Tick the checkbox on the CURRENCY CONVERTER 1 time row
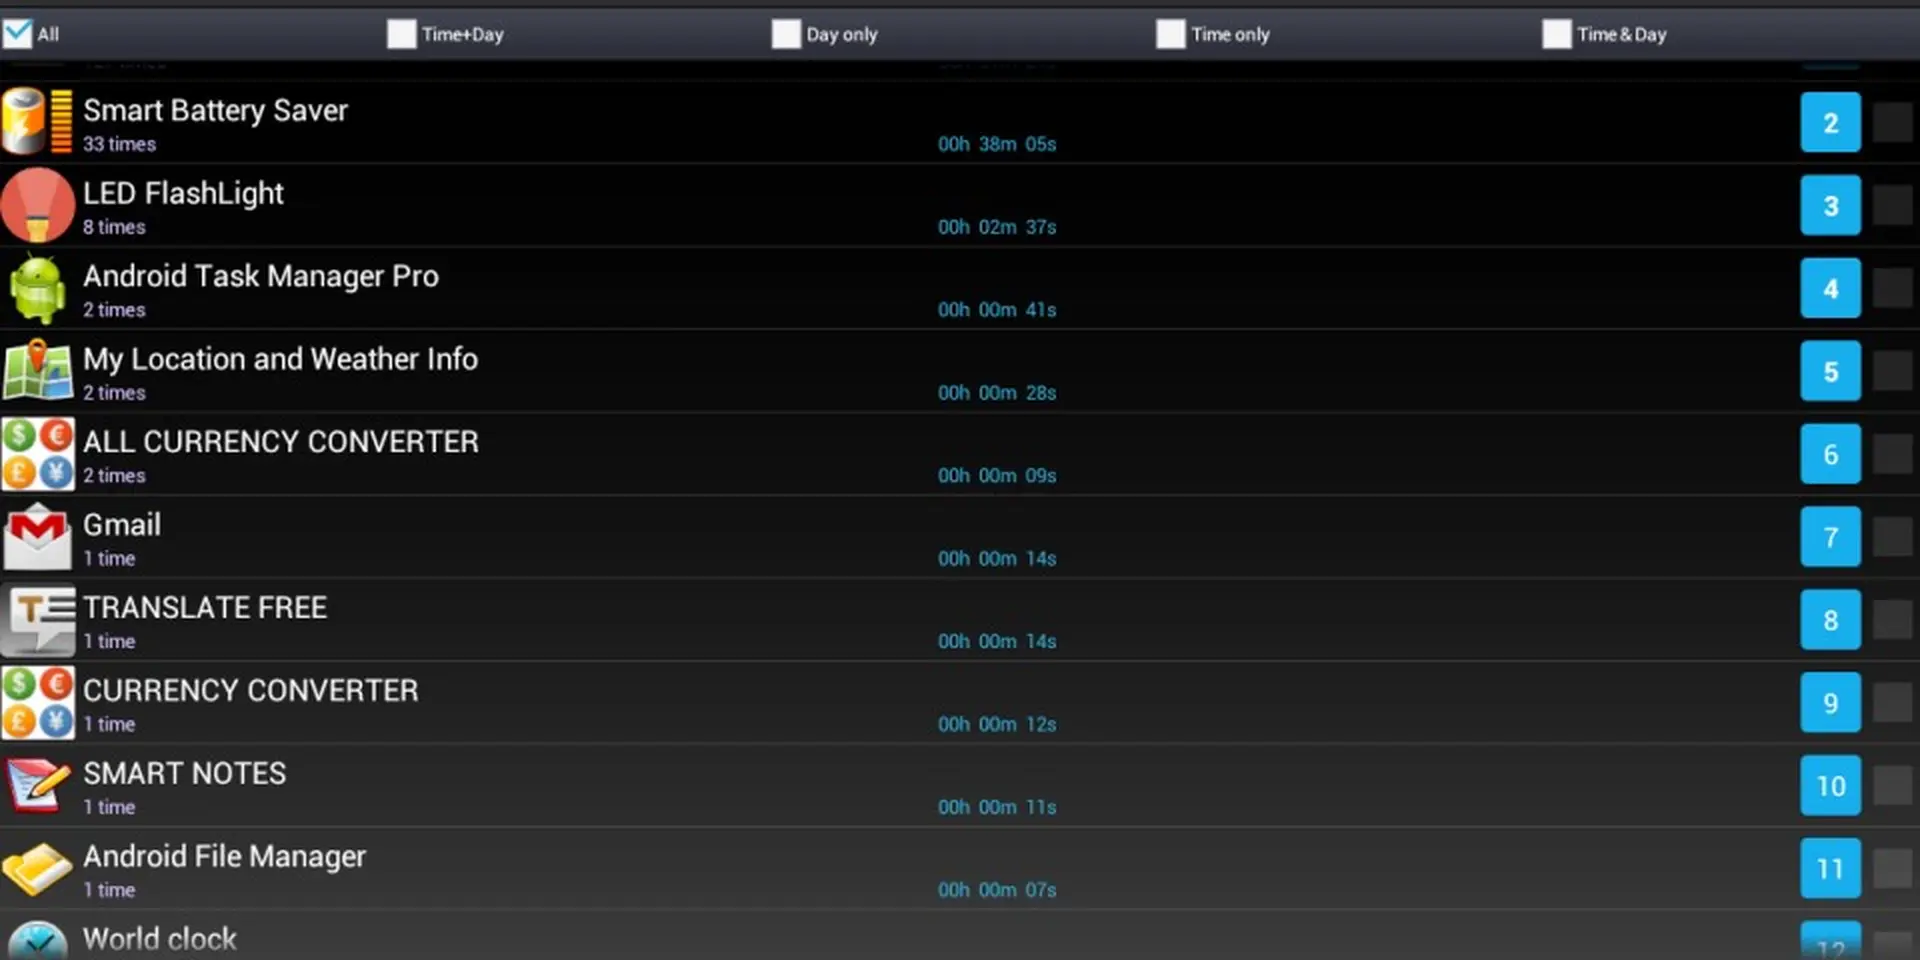 [1892, 703]
